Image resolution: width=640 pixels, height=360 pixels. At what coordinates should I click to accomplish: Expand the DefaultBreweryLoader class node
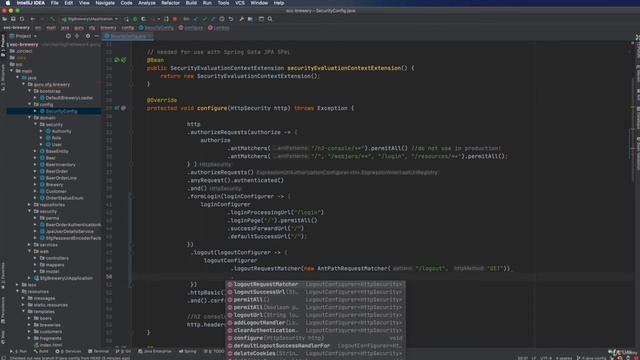[x=36, y=98]
